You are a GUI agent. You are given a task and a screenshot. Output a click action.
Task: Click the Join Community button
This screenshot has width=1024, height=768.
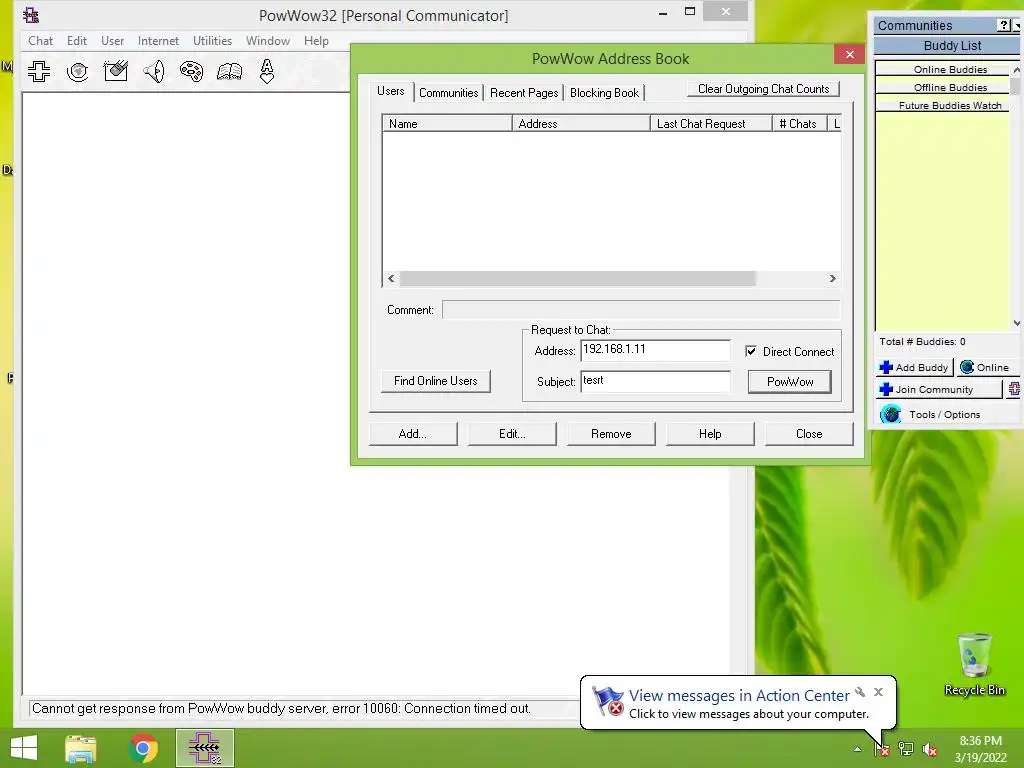pyautogui.click(x=938, y=389)
